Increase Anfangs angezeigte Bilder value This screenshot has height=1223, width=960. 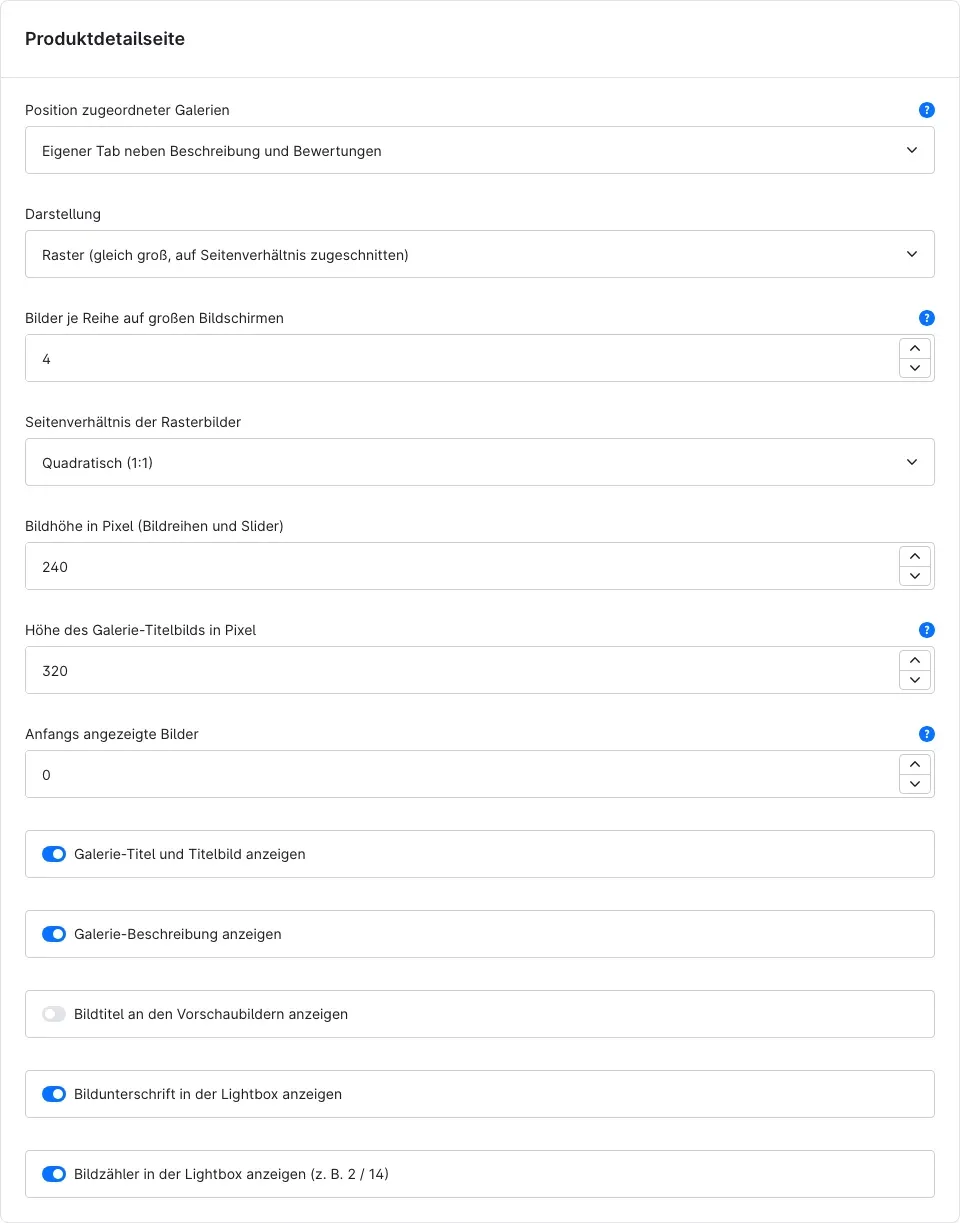(915, 764)
